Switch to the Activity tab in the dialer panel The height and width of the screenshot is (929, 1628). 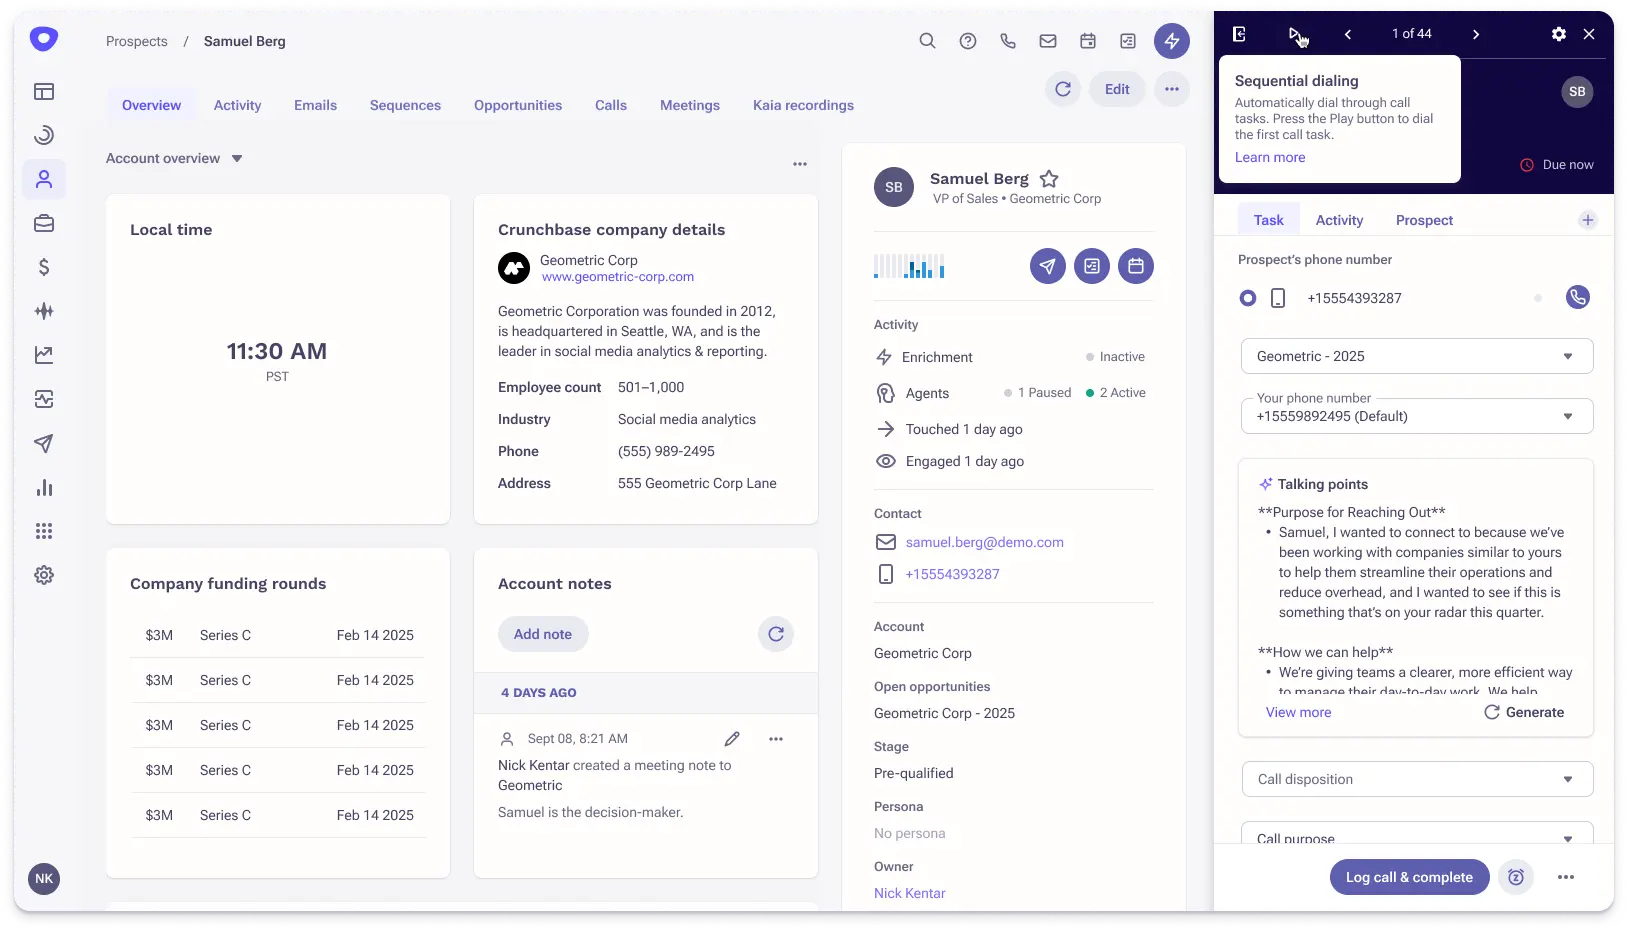pos(1339,220)
